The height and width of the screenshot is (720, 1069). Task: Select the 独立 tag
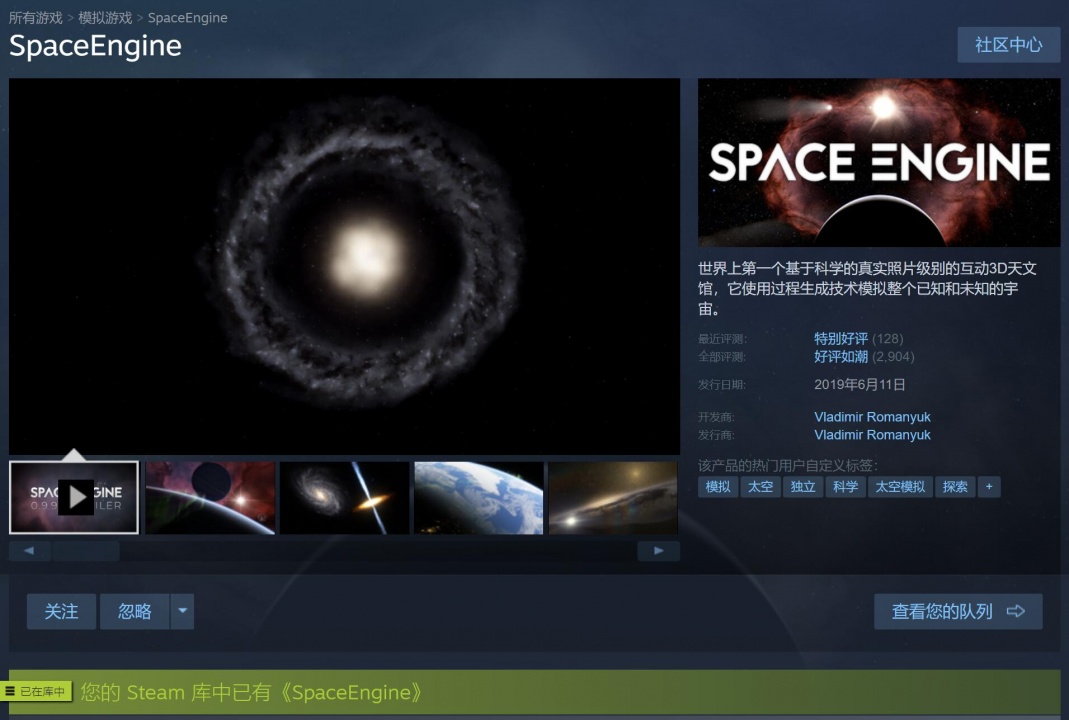(802, 487)
